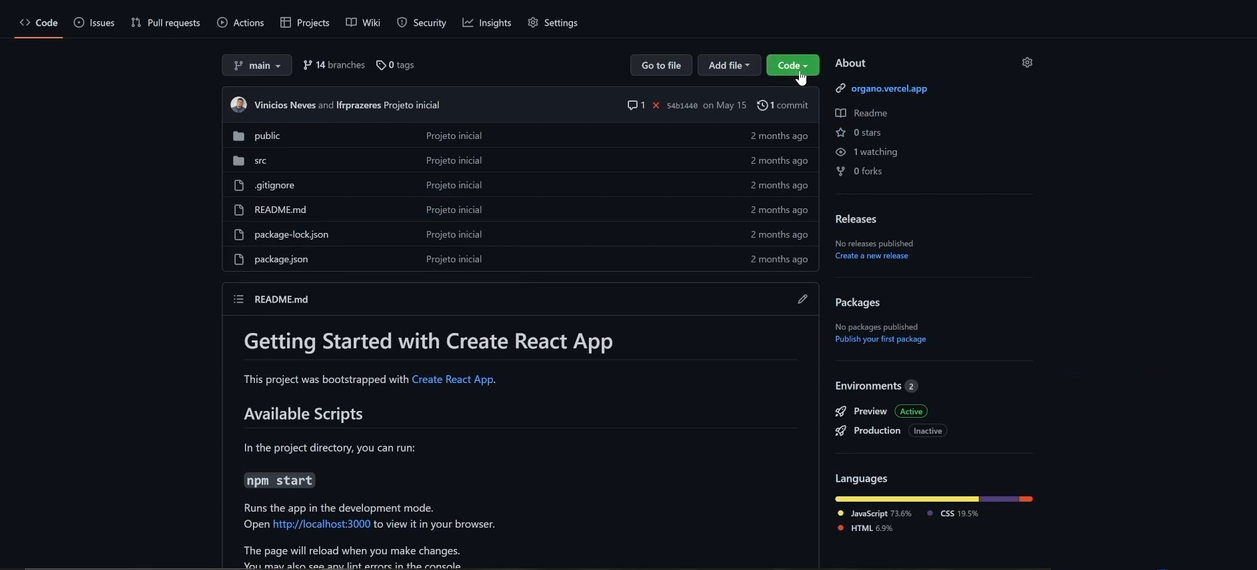Click the Go to file button
The height and width of the screenshot is (570, 1257).
tap(661, 65)
